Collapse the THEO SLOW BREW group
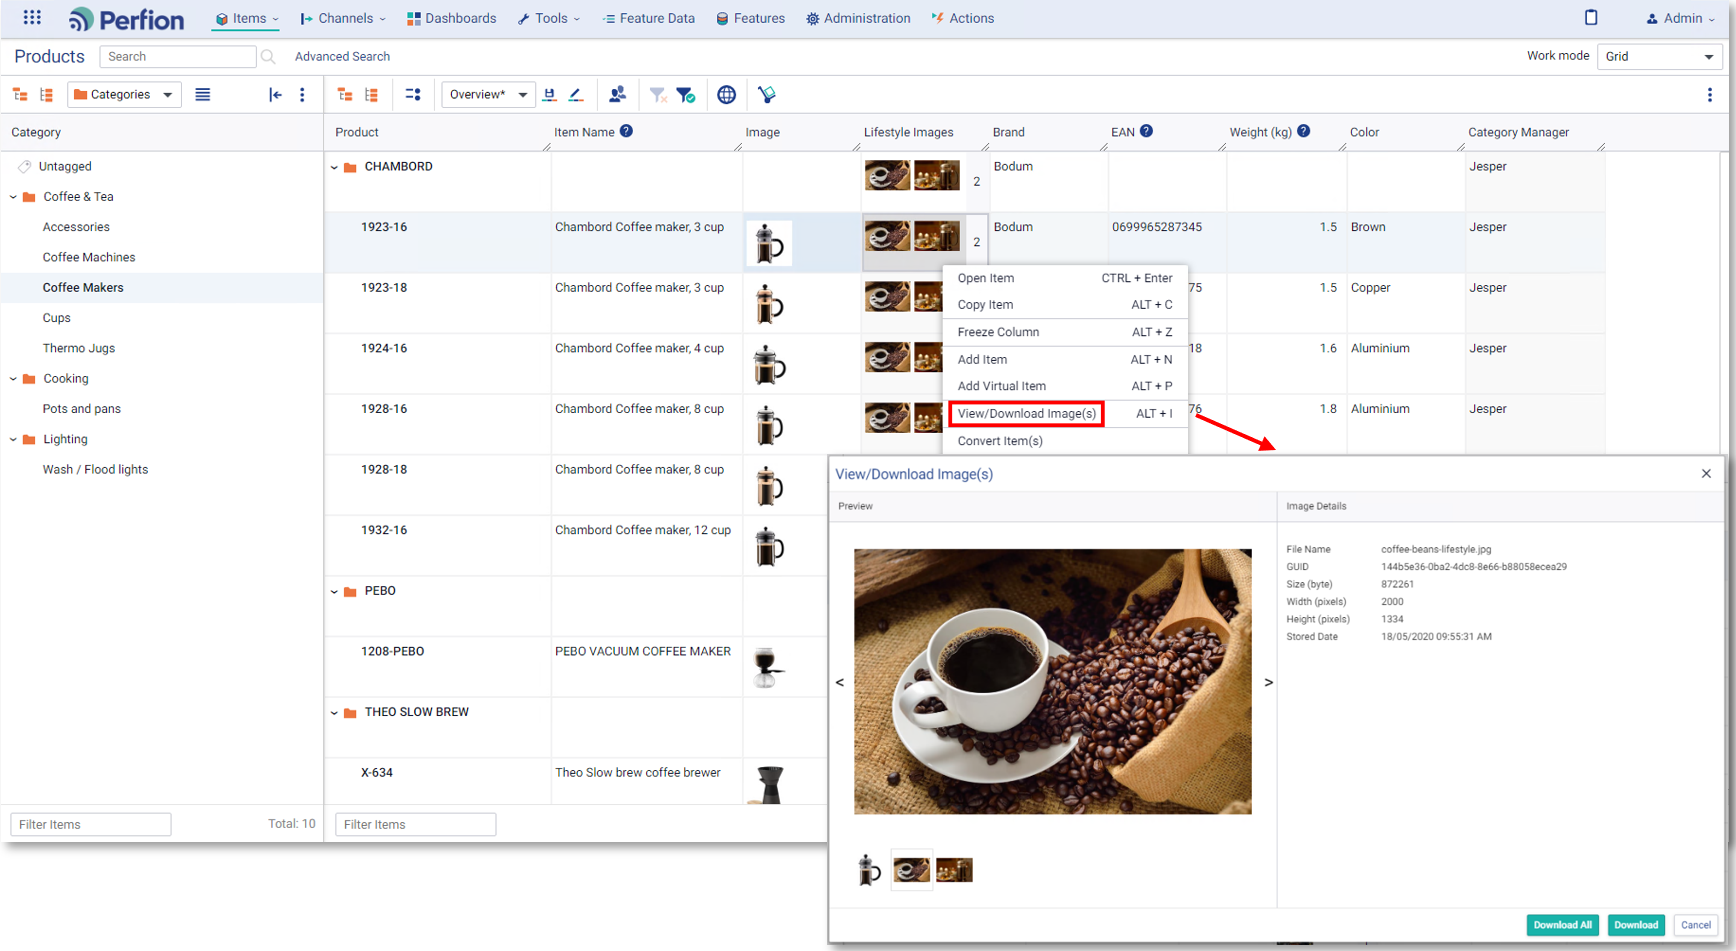Image resolution: width=1736 pixels, height=951 pixels. (x=335, y=713)
